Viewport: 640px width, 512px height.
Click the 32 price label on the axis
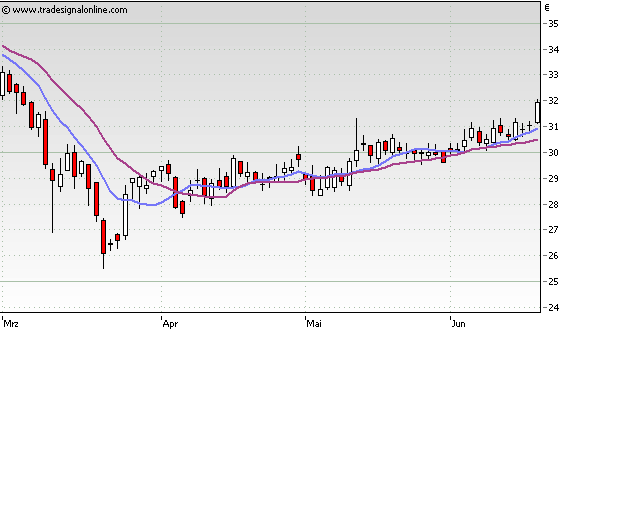coord(553,101)
